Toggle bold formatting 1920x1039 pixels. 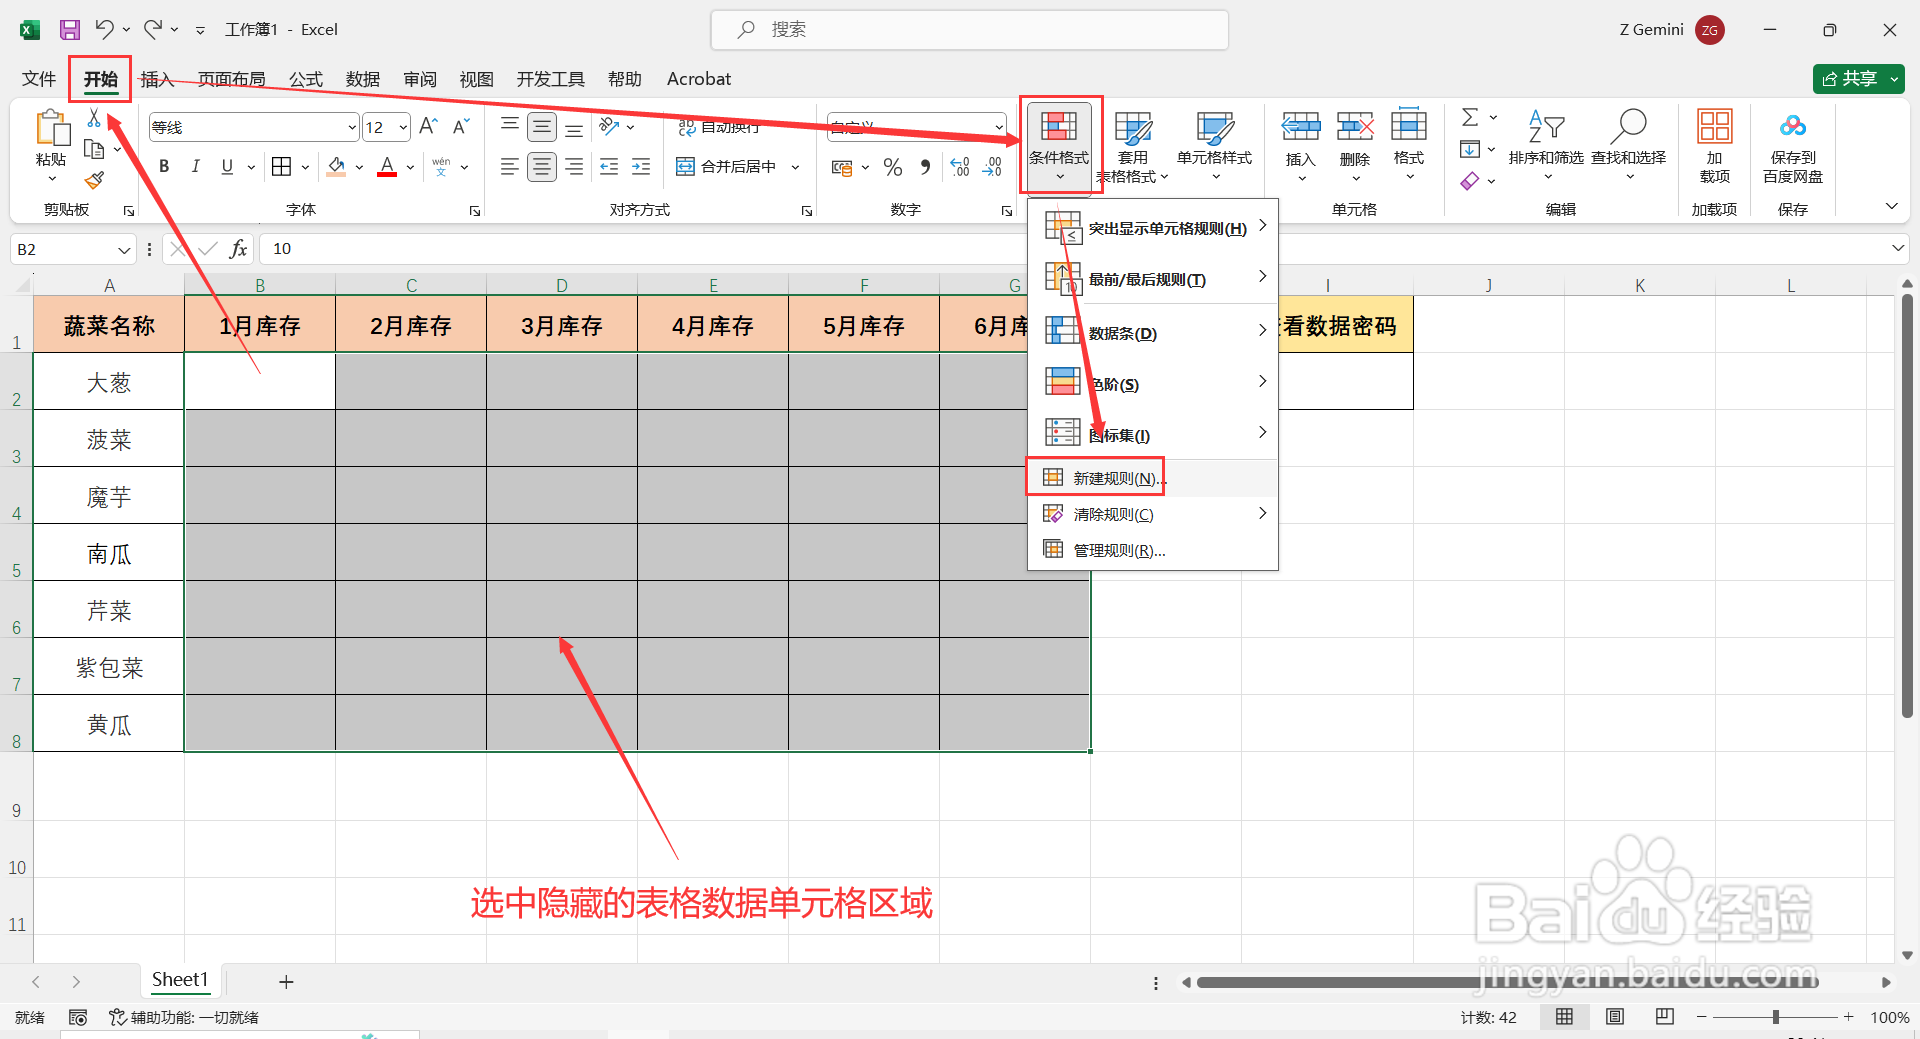[x=164, y=167]
